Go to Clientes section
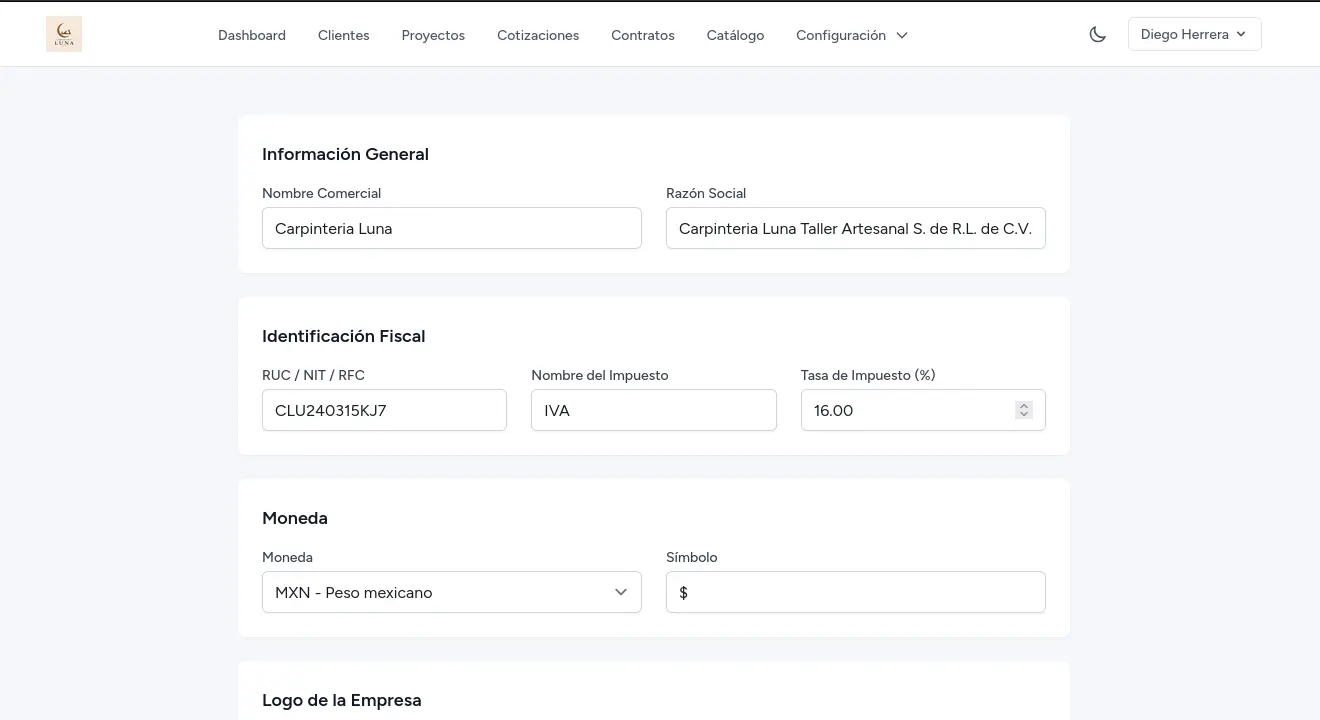This screenshot has width=1320, height=720. (344, 35)
